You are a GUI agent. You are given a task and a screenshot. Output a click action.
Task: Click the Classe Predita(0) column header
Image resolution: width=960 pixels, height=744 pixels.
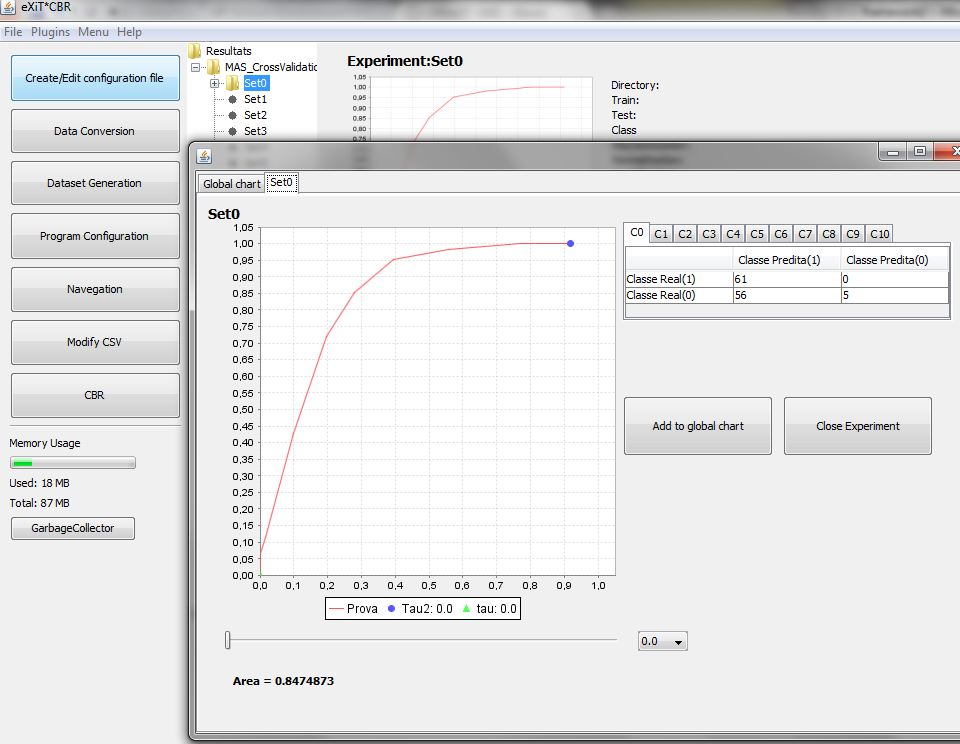(x=895, y=260)
